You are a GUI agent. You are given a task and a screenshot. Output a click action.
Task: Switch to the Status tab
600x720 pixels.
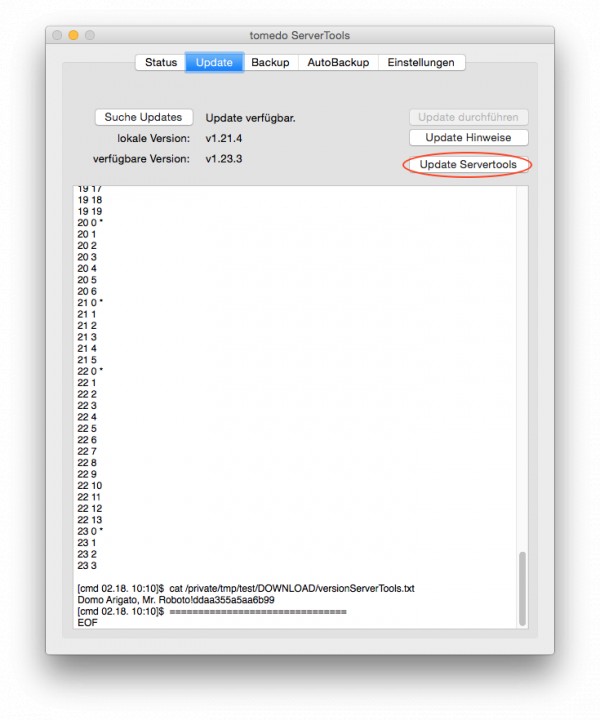(x=161, y=62)
